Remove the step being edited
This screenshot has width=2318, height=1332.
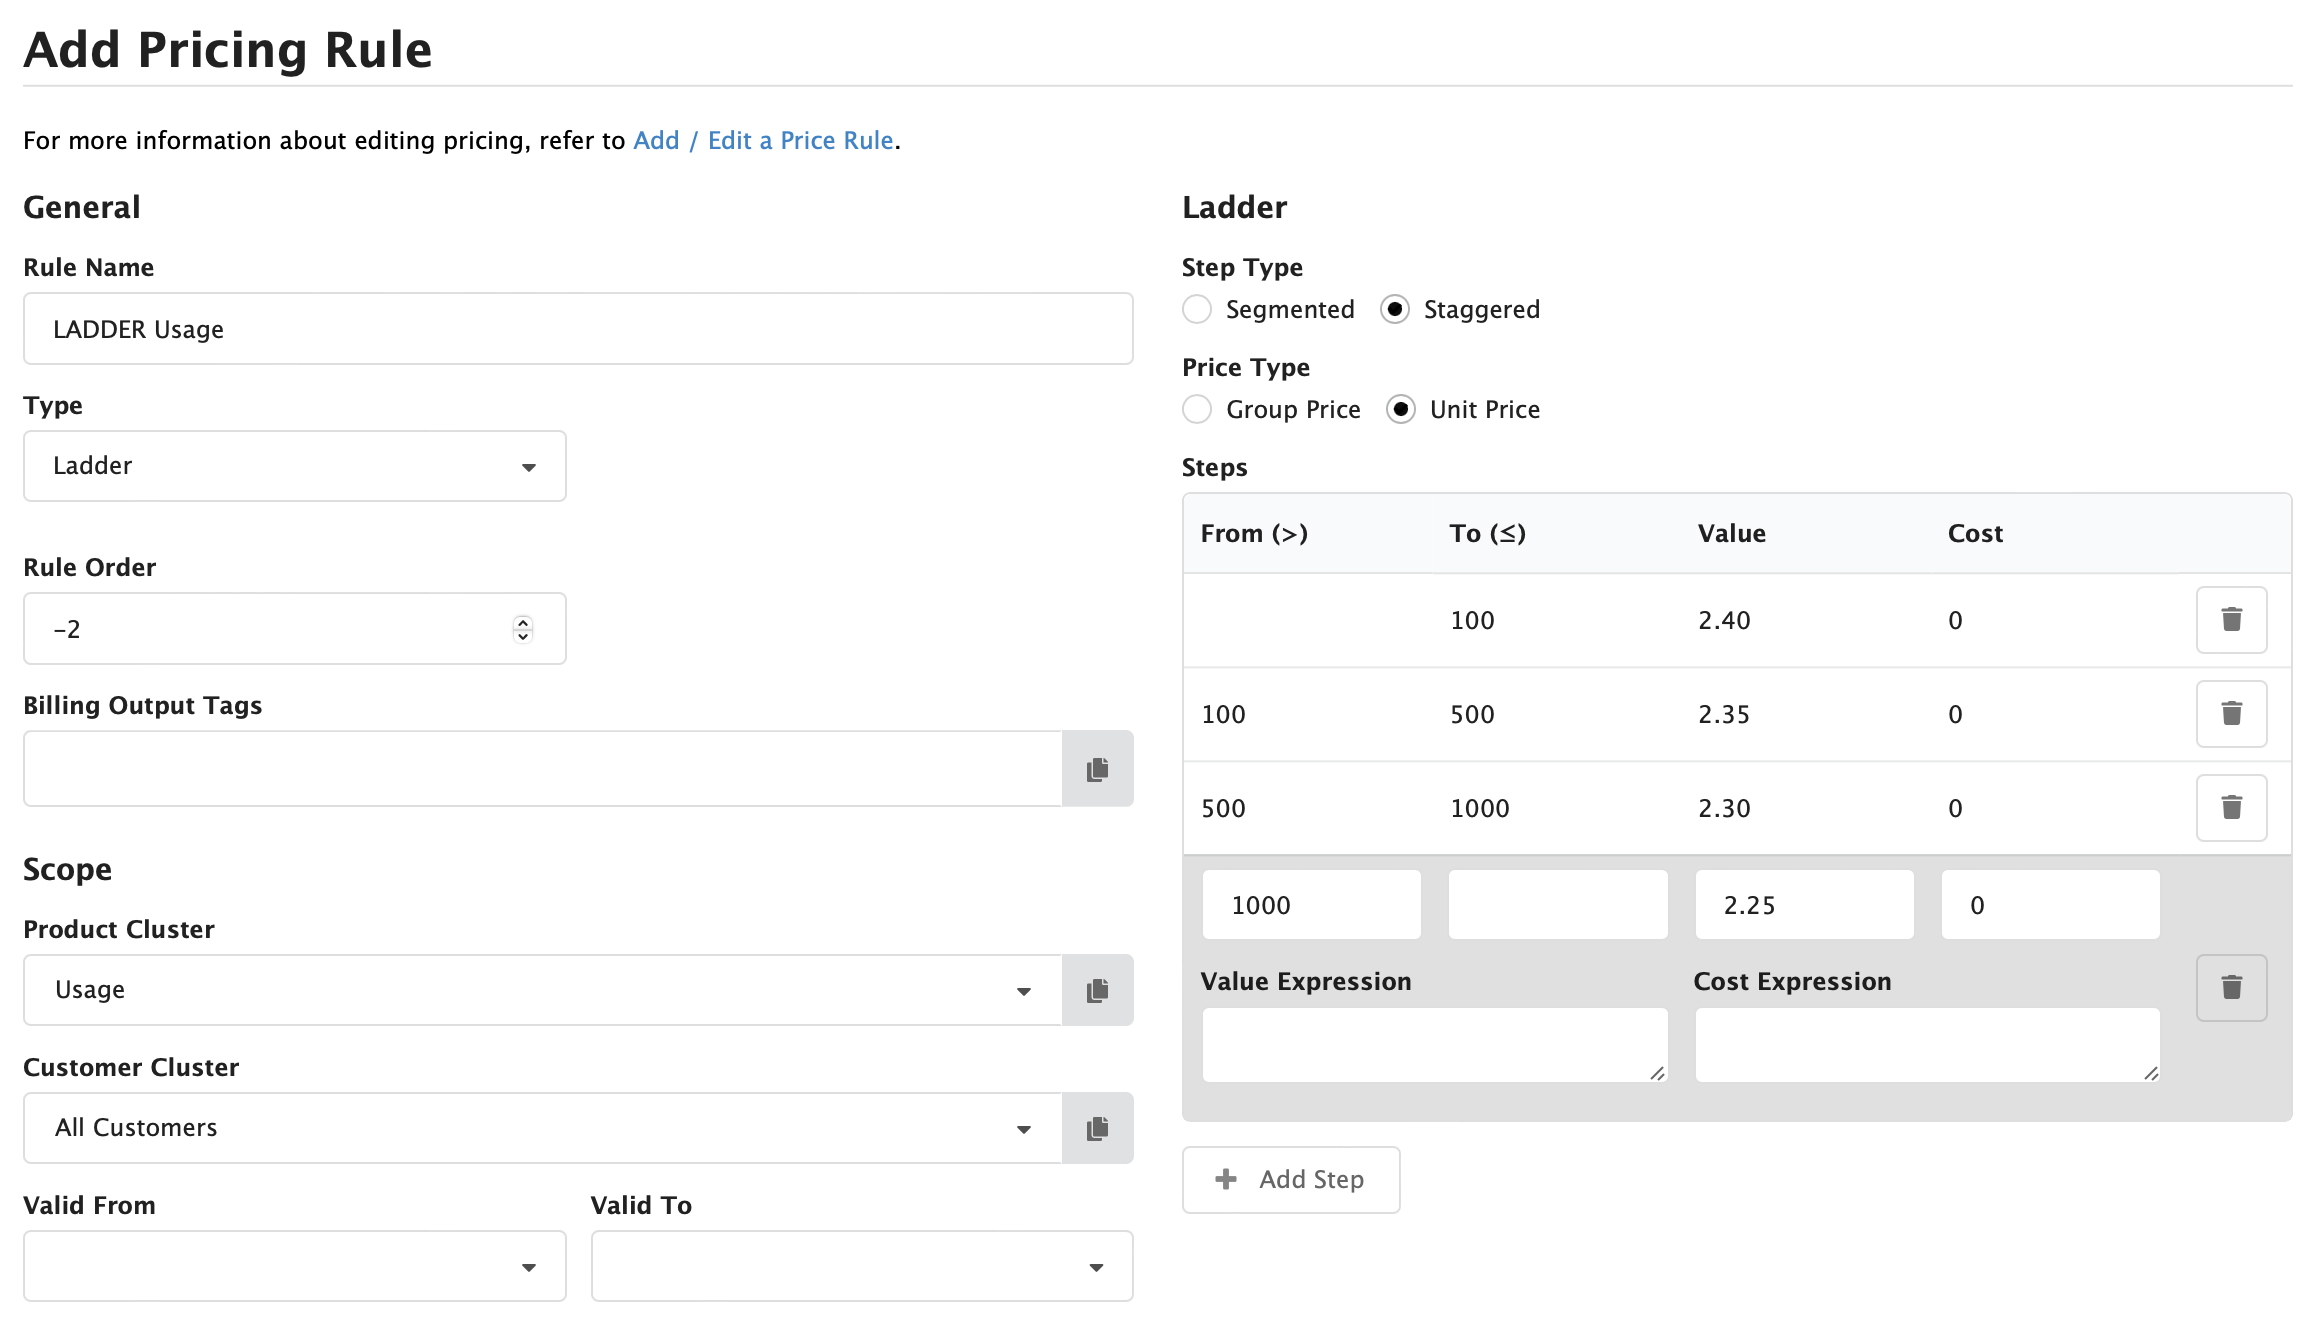tap(2232, 988)
